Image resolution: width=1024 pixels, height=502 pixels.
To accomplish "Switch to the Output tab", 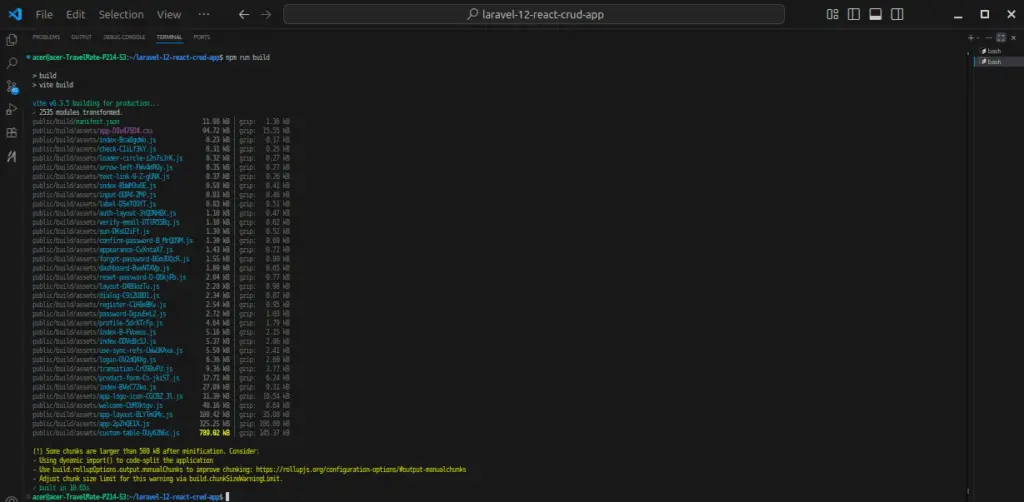I will point(82,37).
